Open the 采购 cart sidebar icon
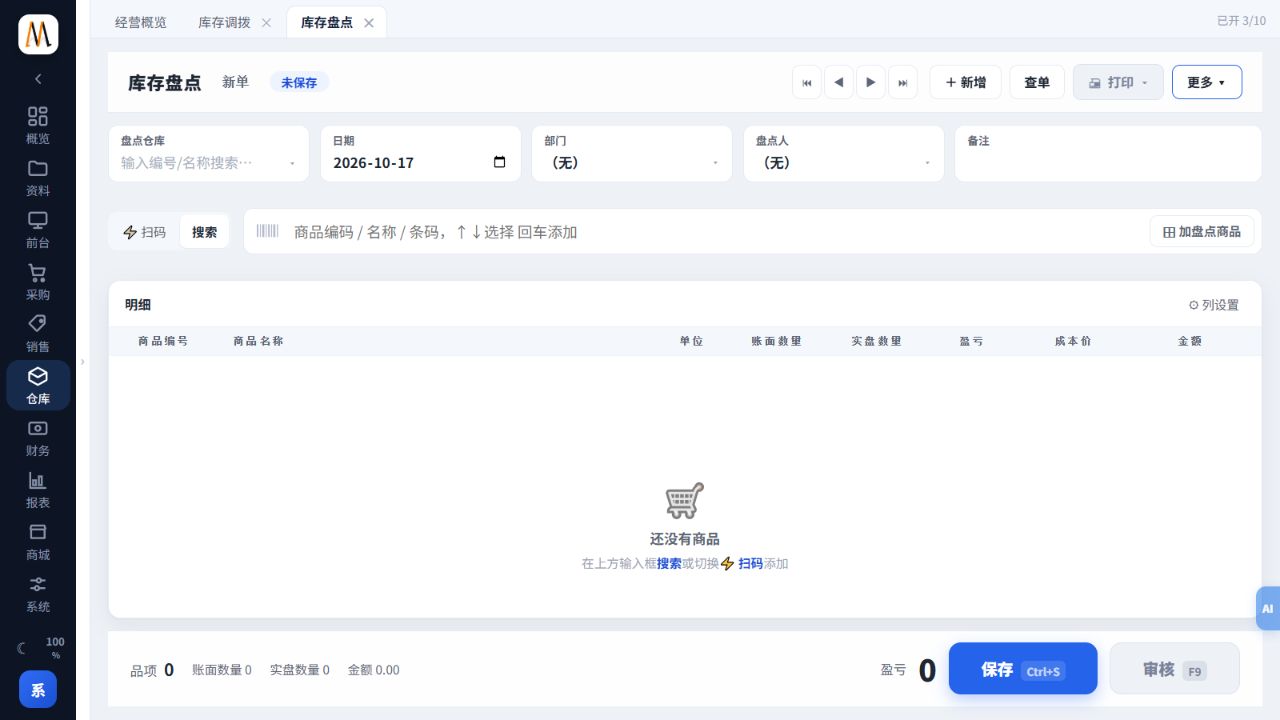Viewport: 1280px width, 720px height. (38, 281)
